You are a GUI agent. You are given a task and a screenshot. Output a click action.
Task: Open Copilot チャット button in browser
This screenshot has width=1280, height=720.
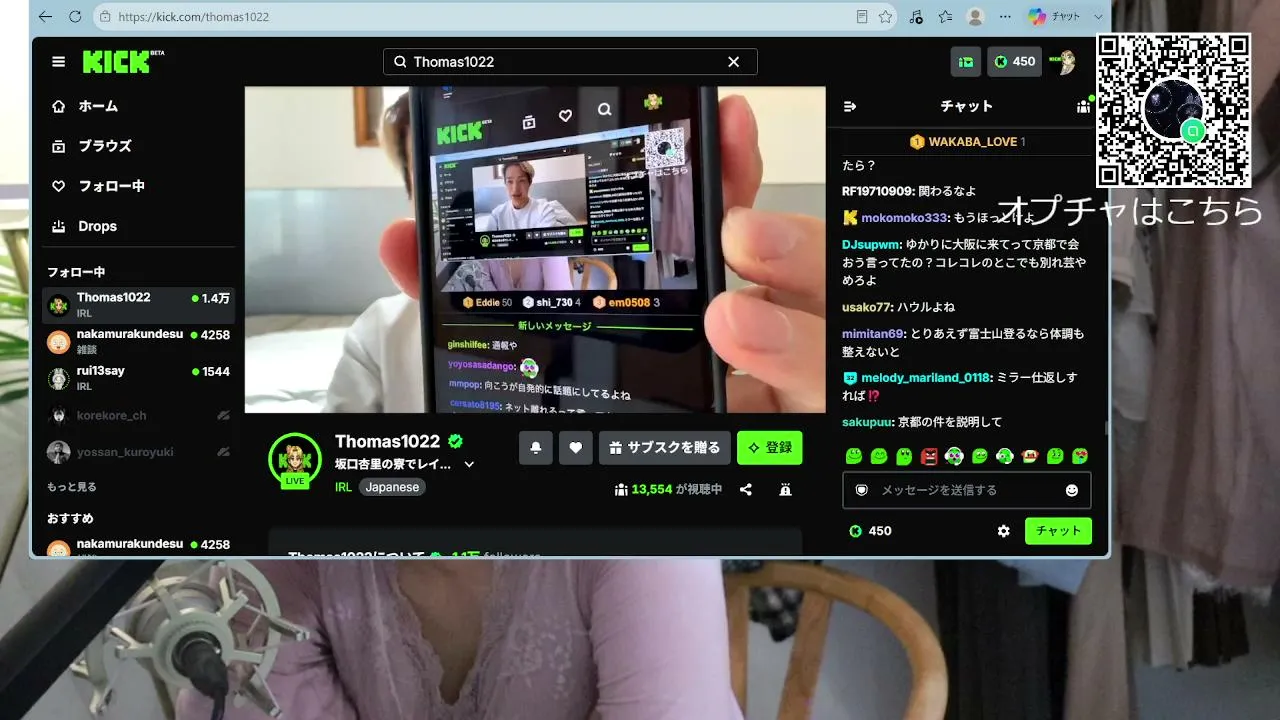pyautogui.click(x=1054, y=17)
